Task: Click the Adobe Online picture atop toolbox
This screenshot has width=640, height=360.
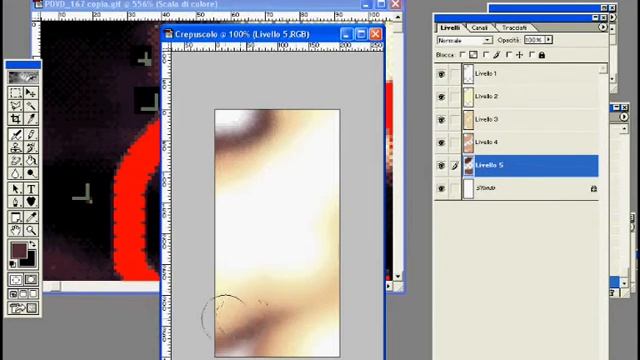Action: (x=23, y=77)
